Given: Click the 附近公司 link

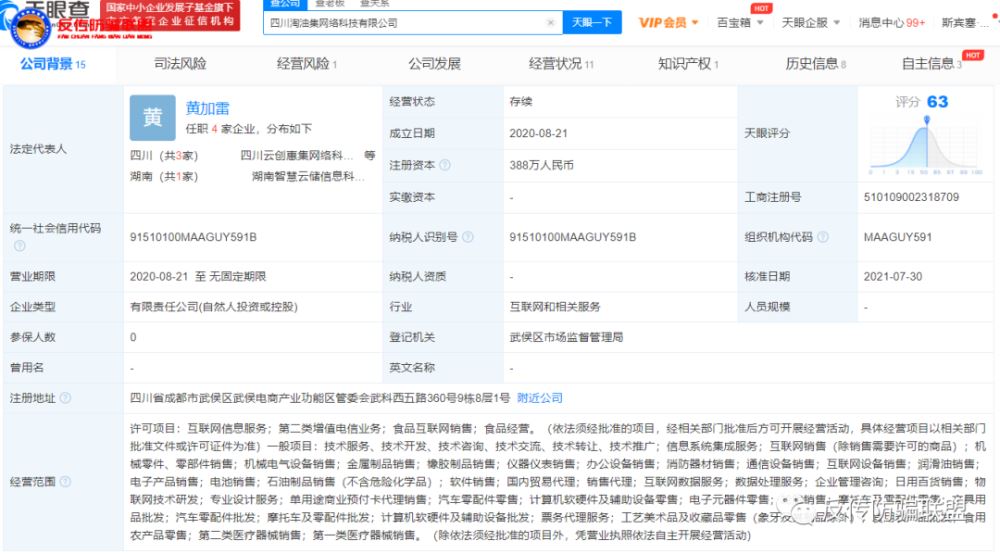Looking at the screenshot, I should point(540,398).
